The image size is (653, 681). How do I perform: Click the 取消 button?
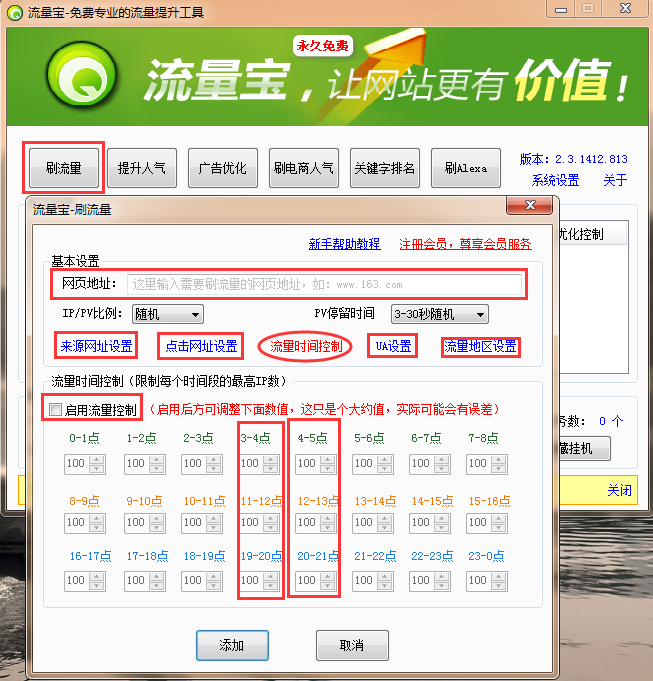click(x=352, y=645)
